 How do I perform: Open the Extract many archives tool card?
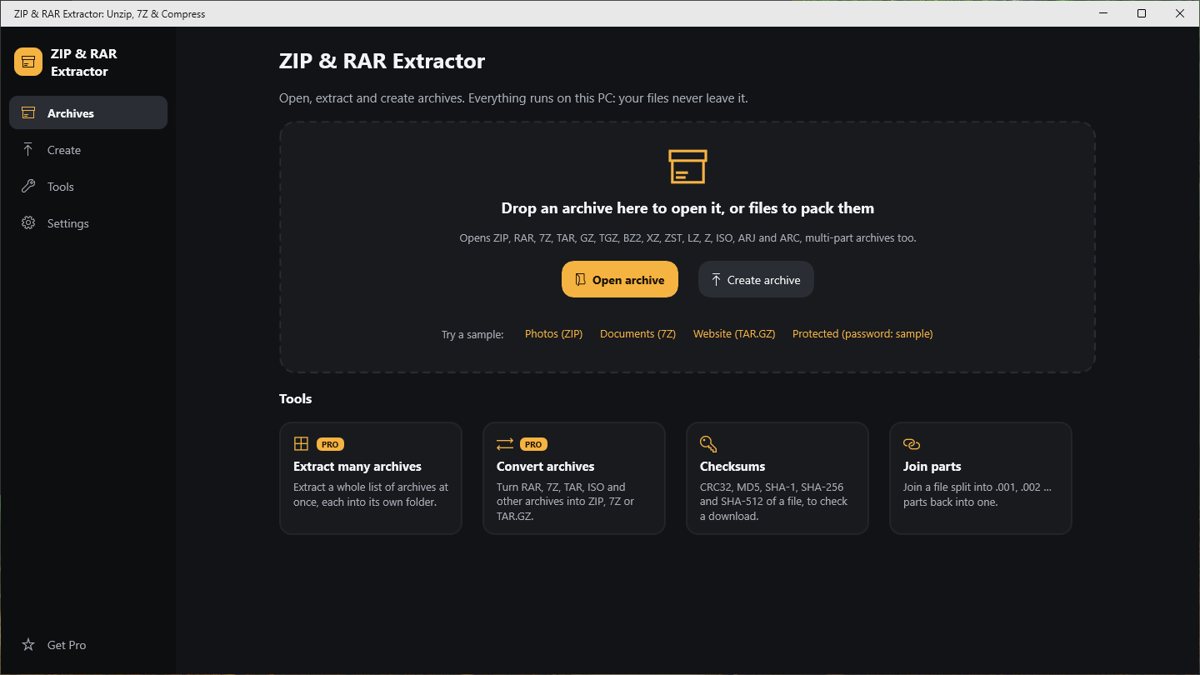coord(371,478)
